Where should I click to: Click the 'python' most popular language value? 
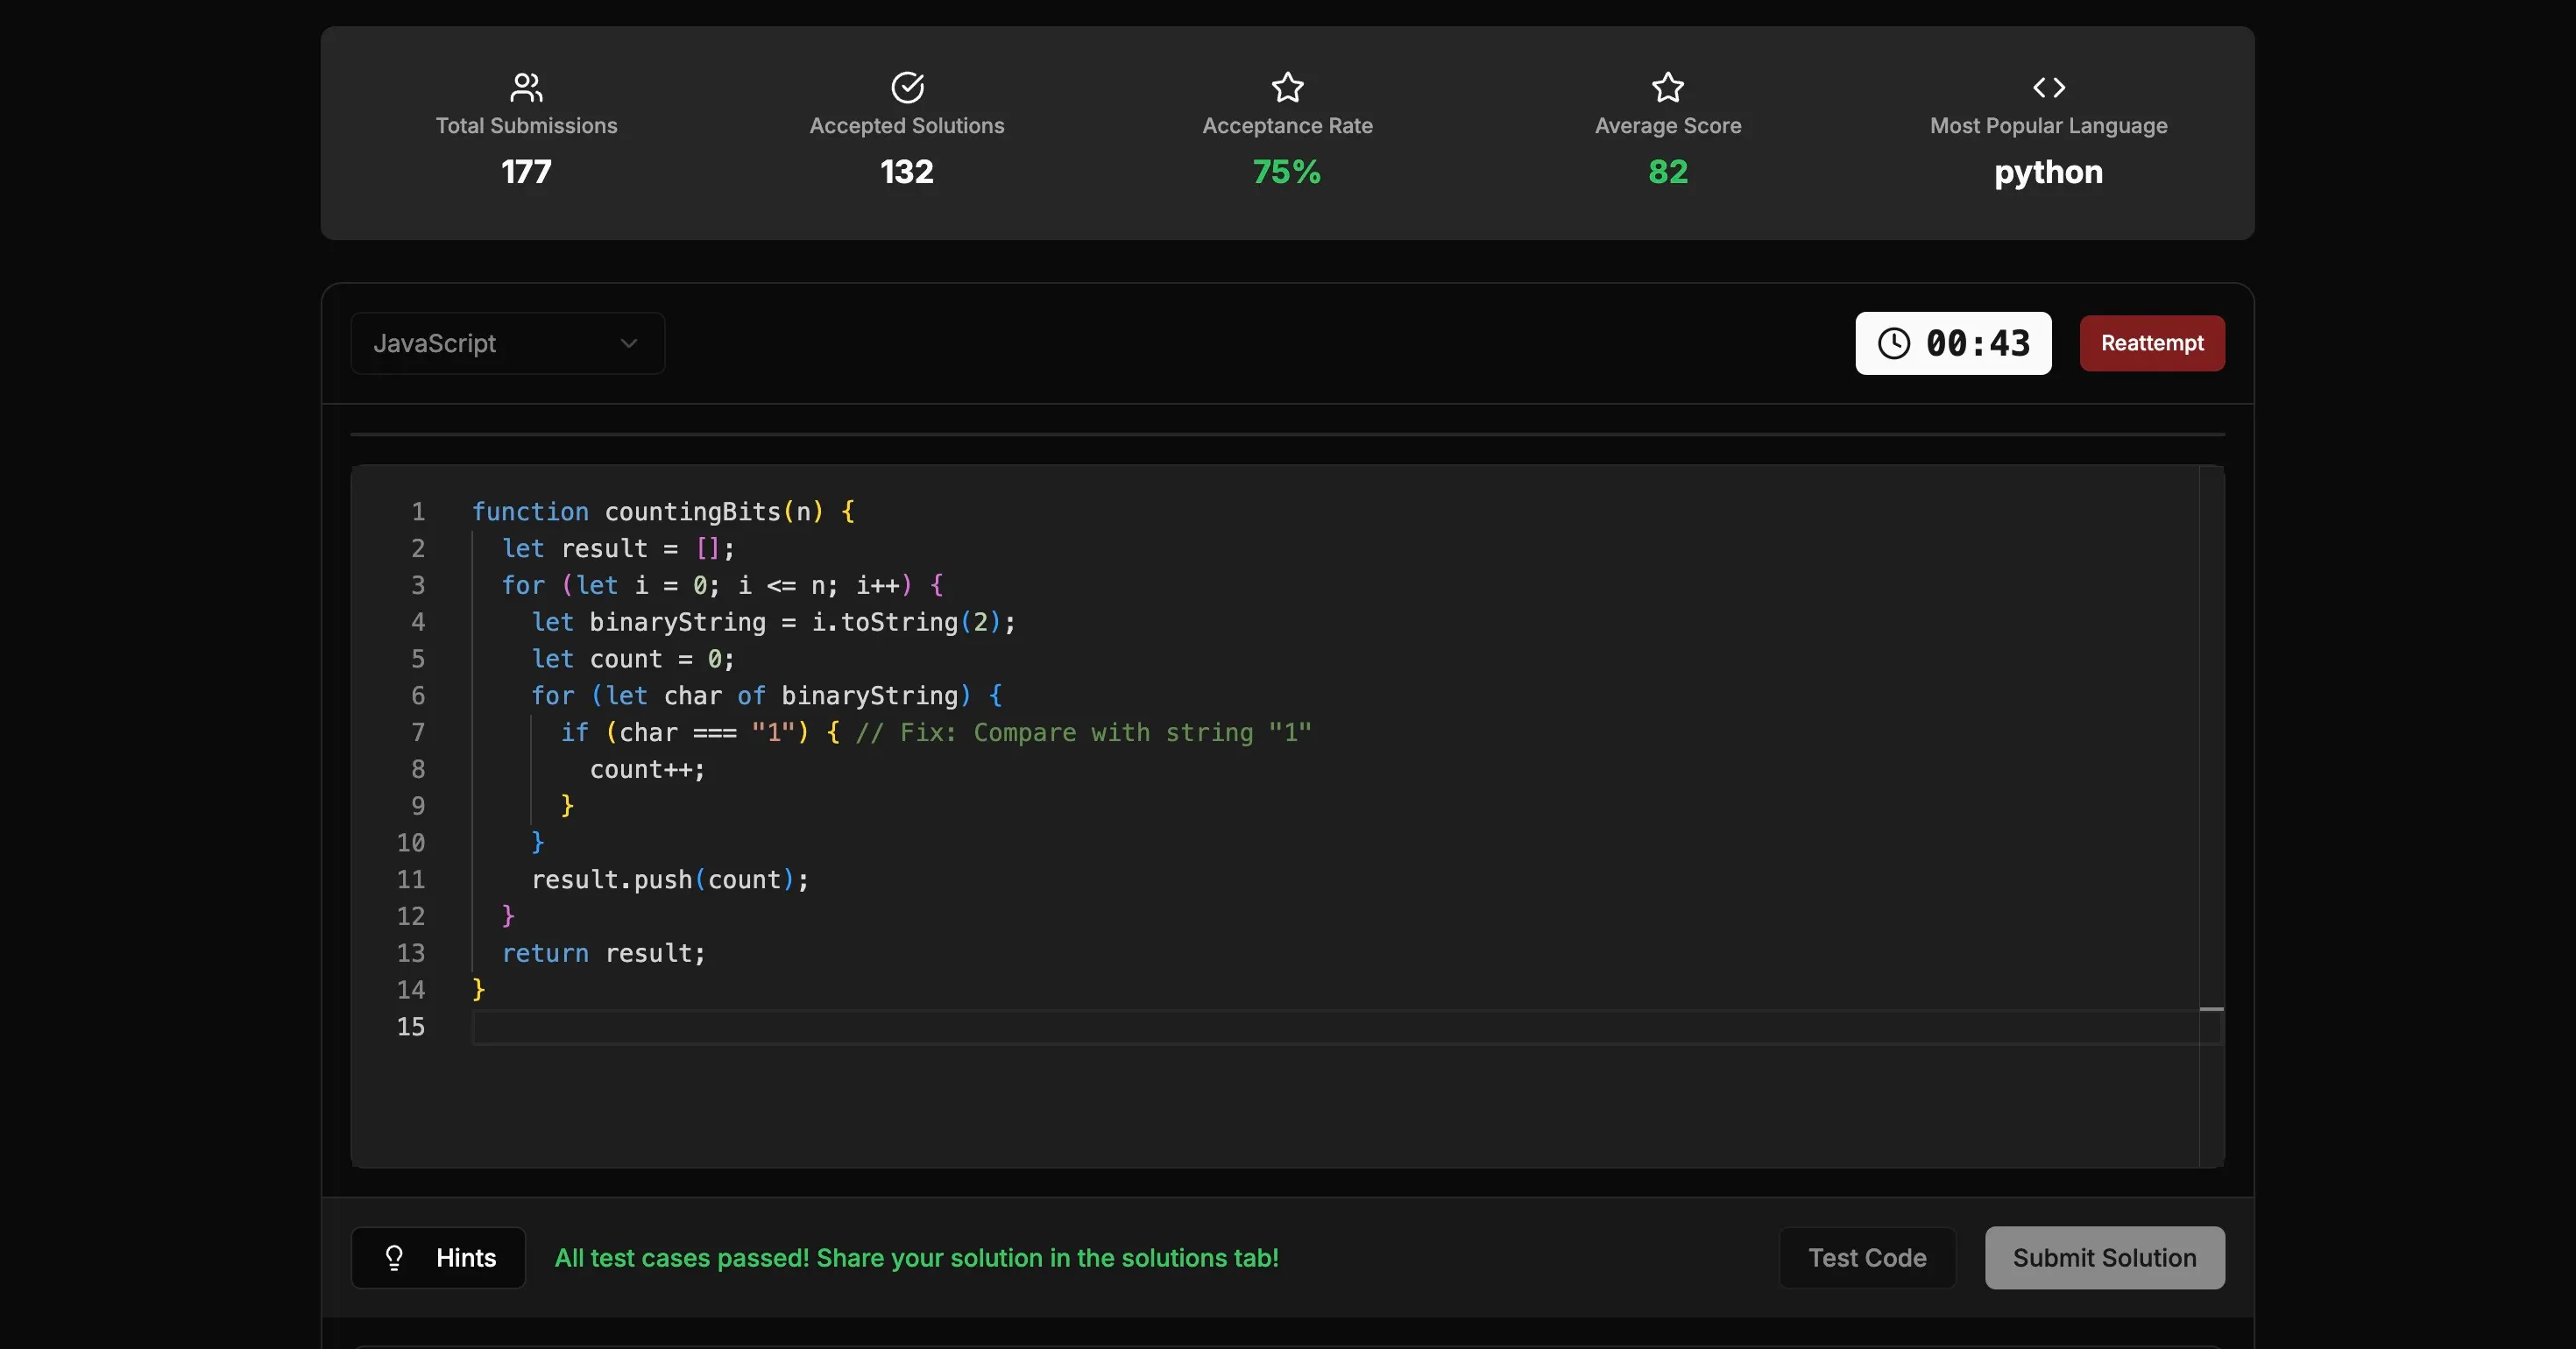pyautogui.click(x=2049, y=173)
